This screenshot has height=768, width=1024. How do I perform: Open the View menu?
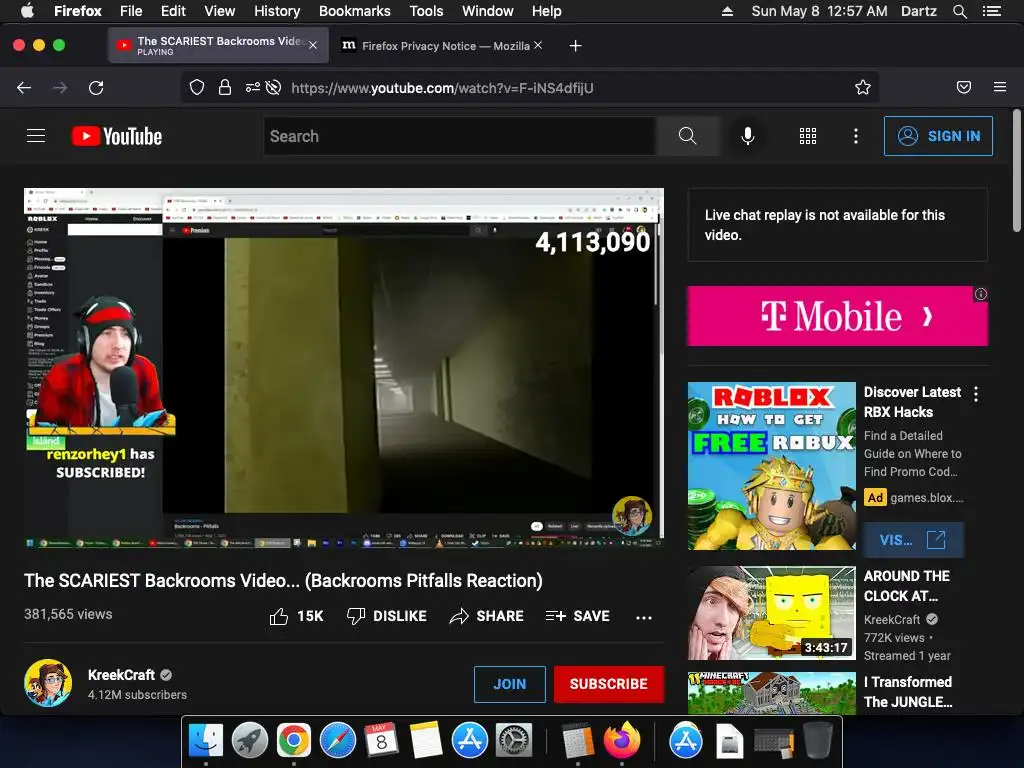point(219,11)
